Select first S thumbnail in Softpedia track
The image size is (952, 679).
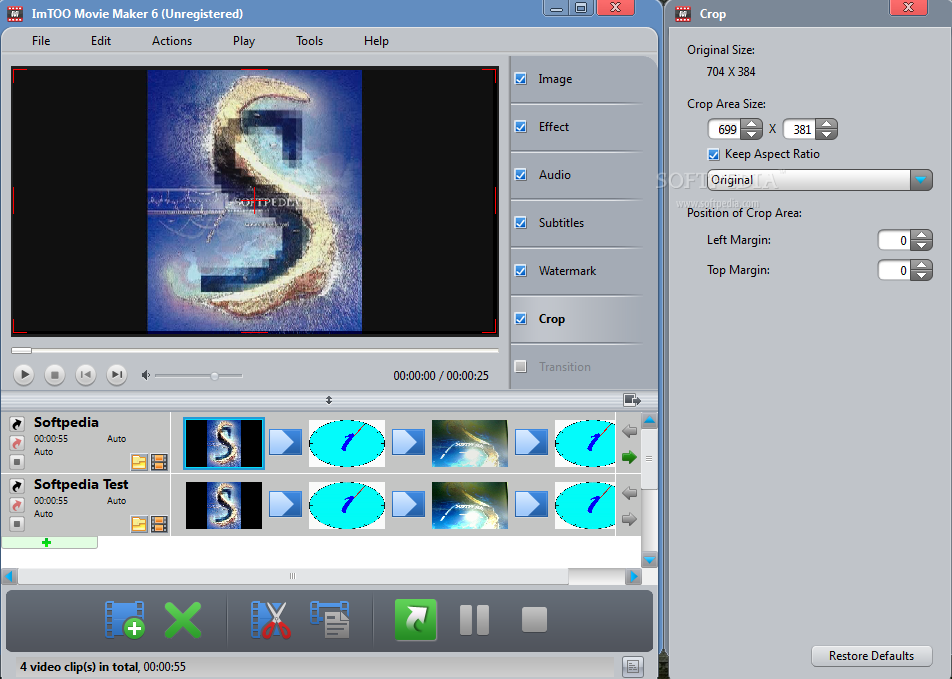pos(224,443)
